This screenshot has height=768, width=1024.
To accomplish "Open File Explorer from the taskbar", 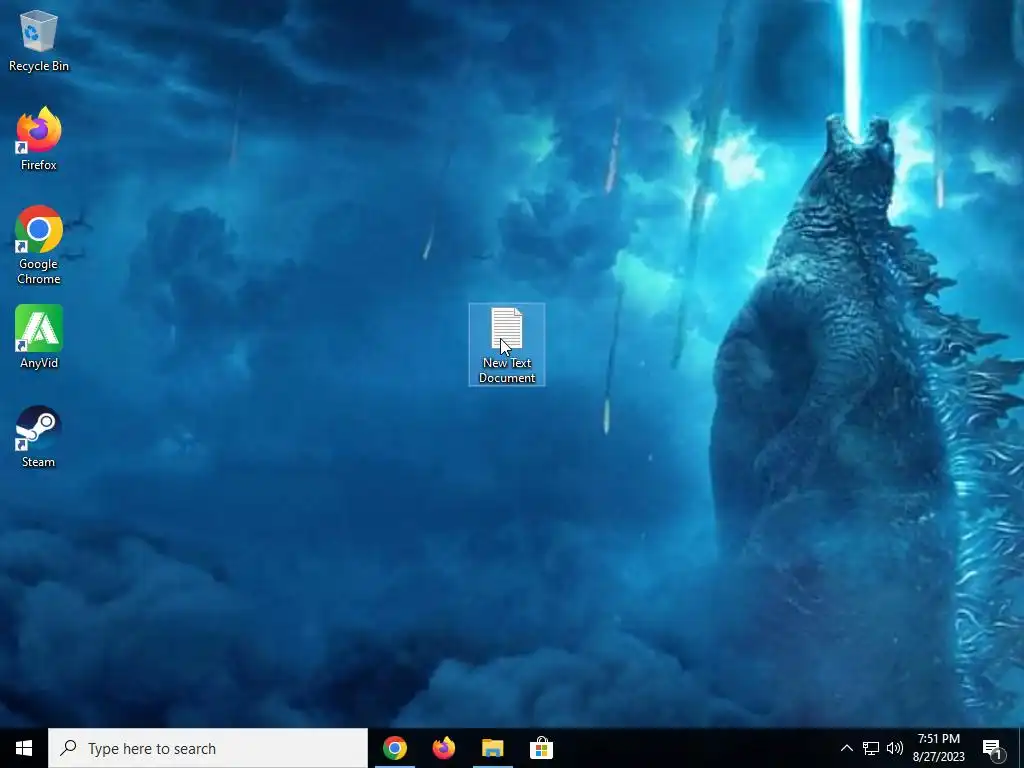I will tap(493, 748).
